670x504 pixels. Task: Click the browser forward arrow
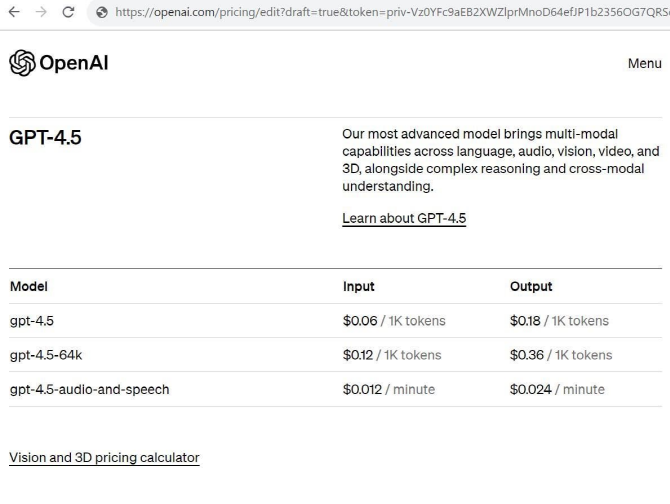(40, 12)
